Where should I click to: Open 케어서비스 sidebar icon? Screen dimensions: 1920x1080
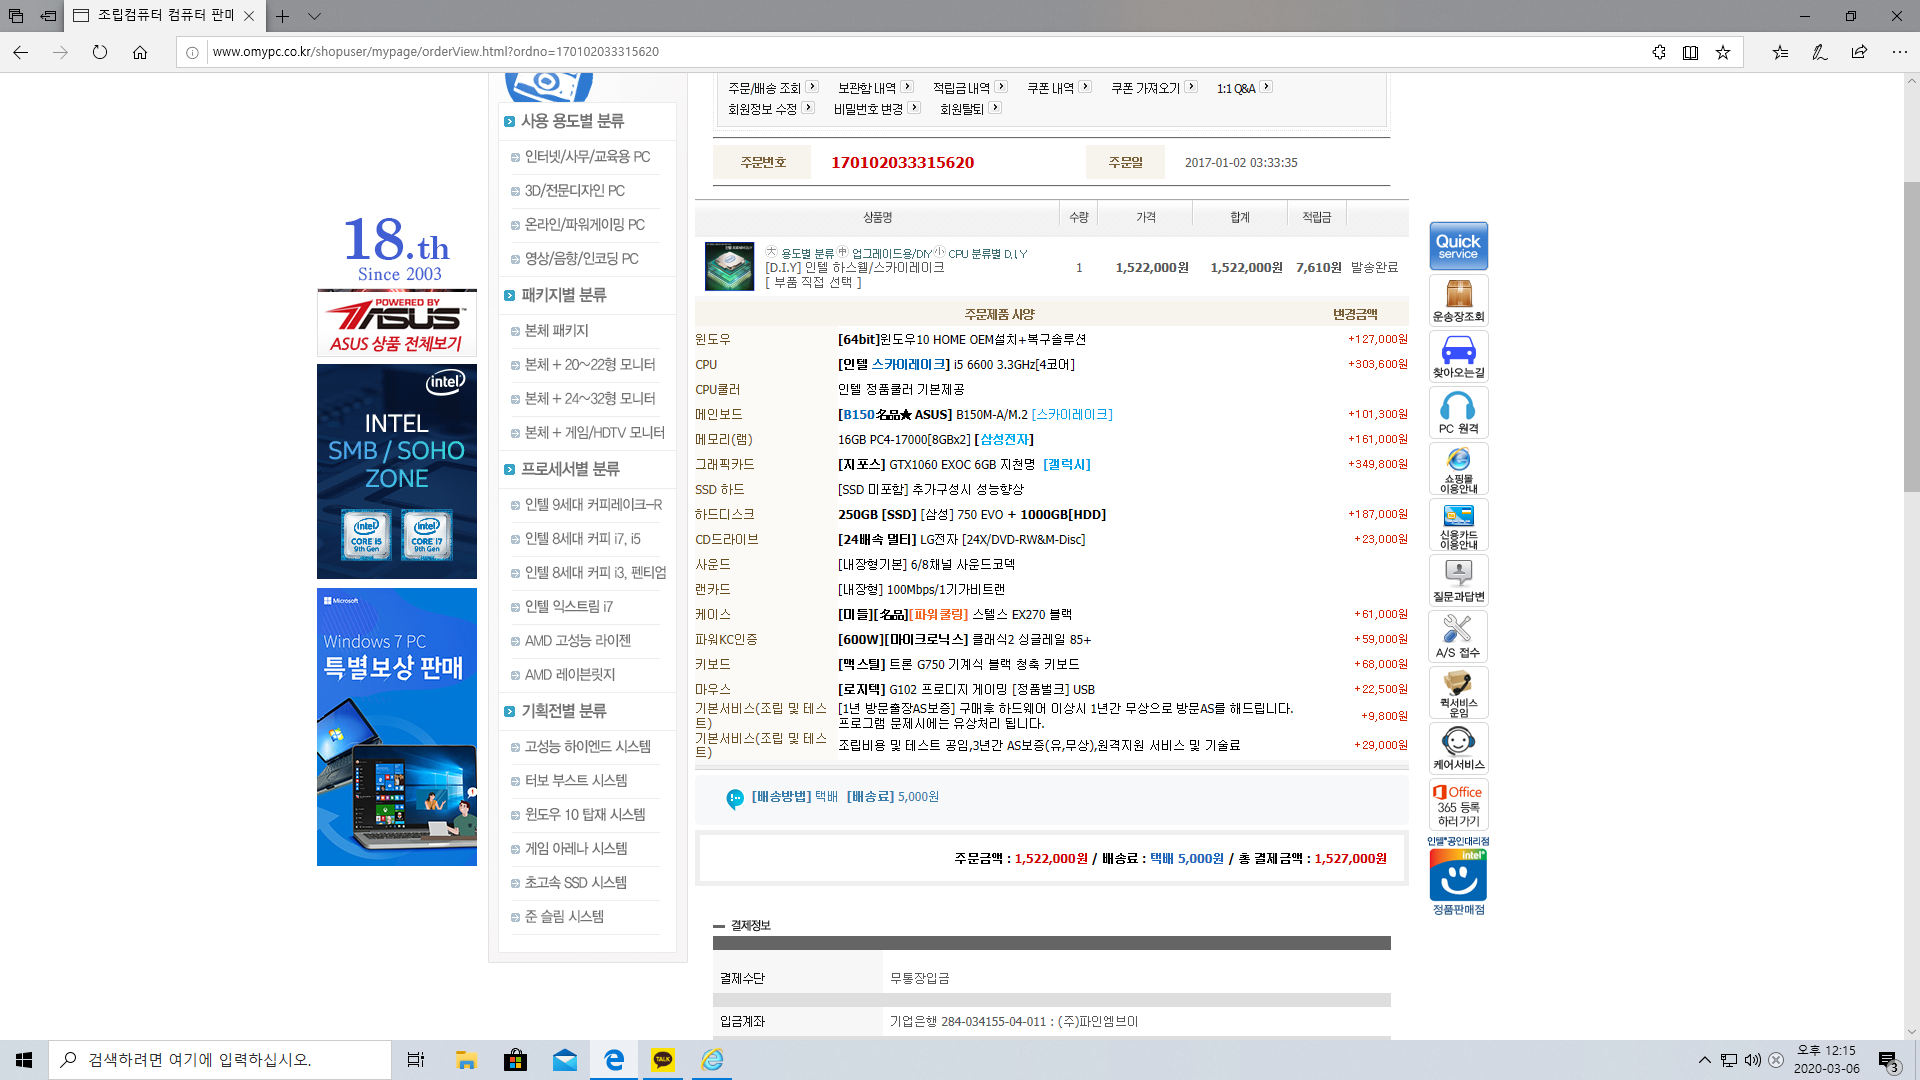click(1458, 748)
